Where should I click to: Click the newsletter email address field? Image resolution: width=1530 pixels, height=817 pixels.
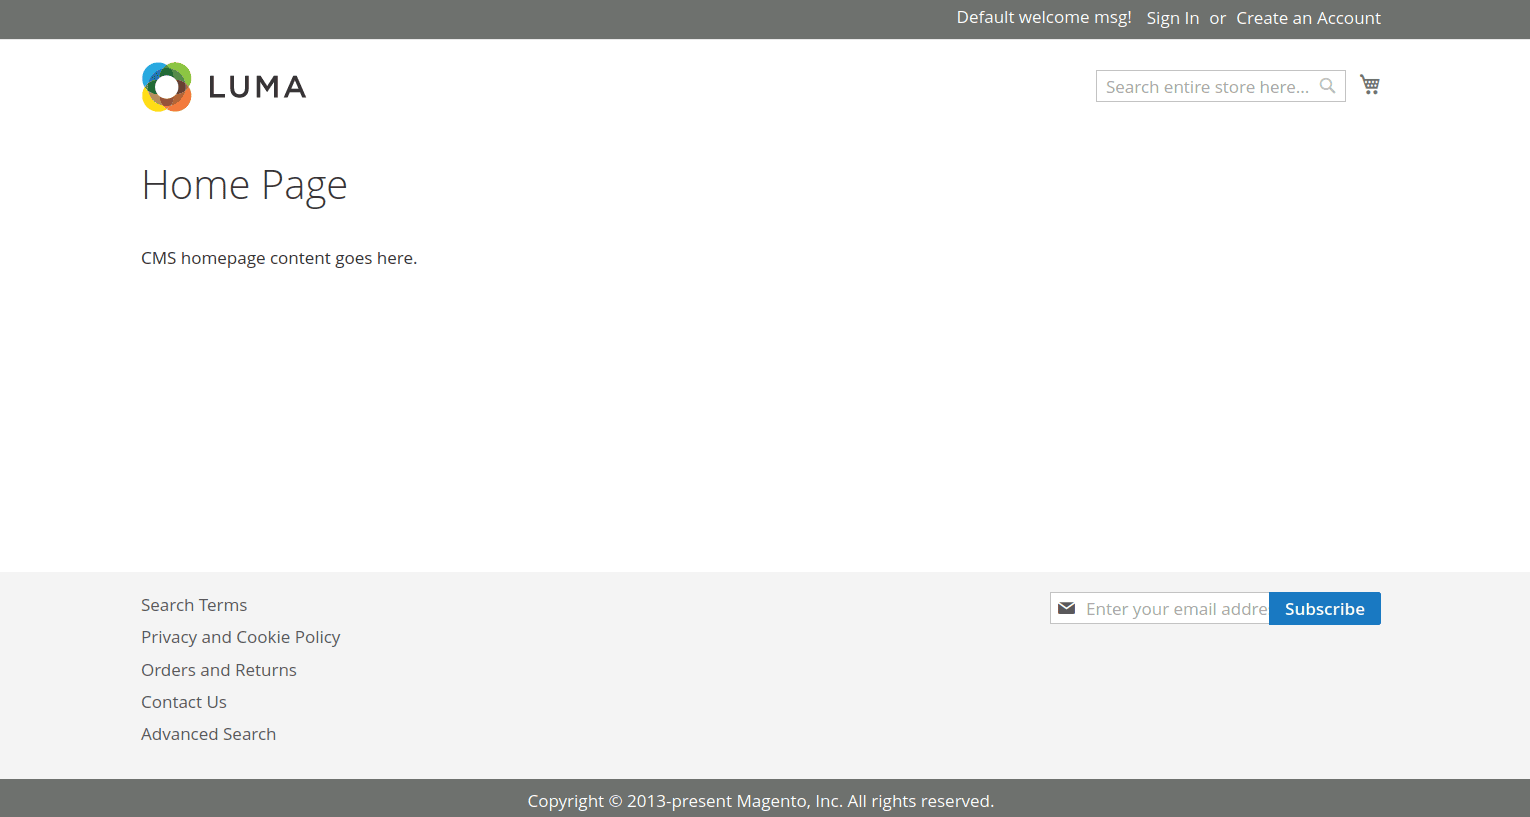coord(1160,608)
